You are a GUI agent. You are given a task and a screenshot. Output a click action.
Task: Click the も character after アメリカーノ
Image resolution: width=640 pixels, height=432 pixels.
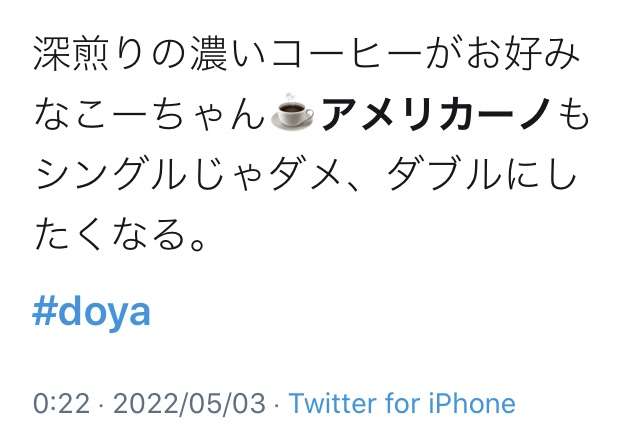(570, 115)
